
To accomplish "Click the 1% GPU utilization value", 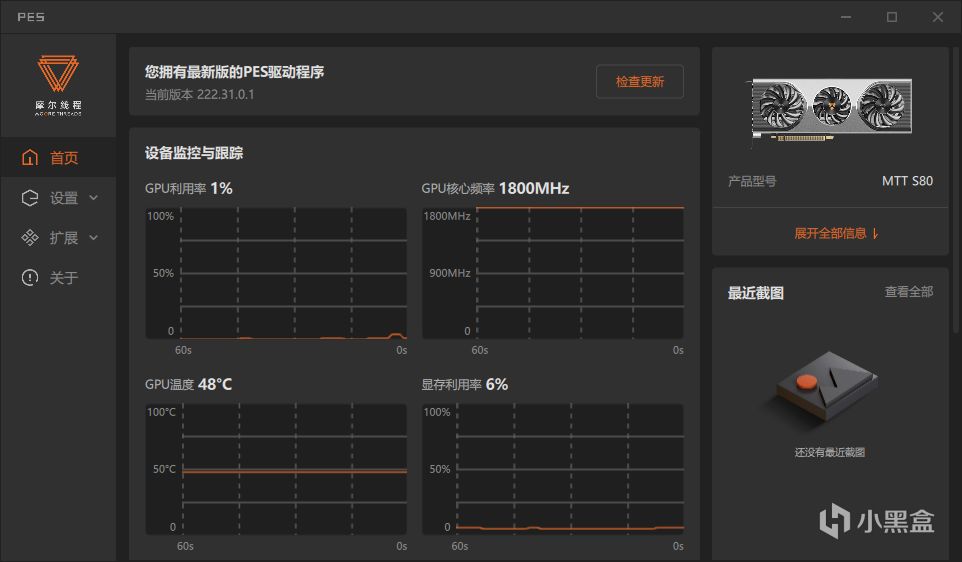I will [x=221, y=188].
